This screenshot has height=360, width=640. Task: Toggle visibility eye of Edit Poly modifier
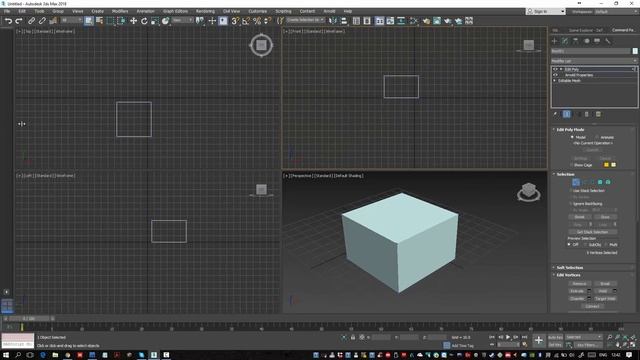(x=555, y=69)
